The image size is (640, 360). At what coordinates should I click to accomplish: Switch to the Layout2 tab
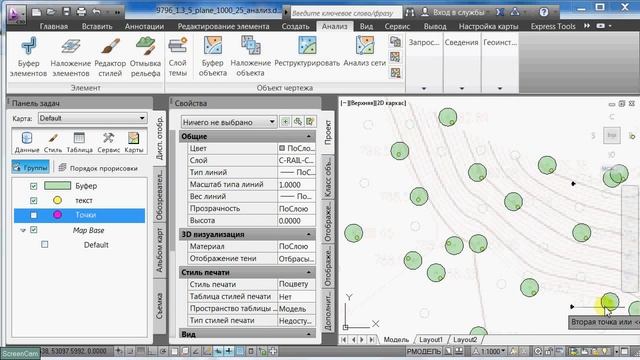465,339
